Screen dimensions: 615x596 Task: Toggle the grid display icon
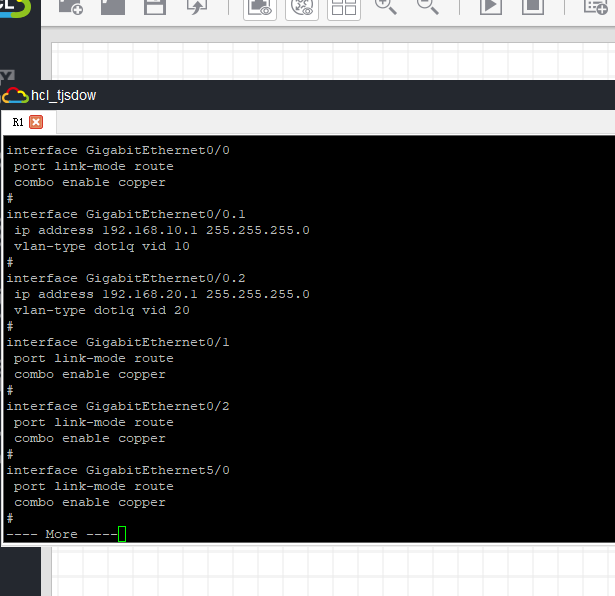(x=344, y=8)
